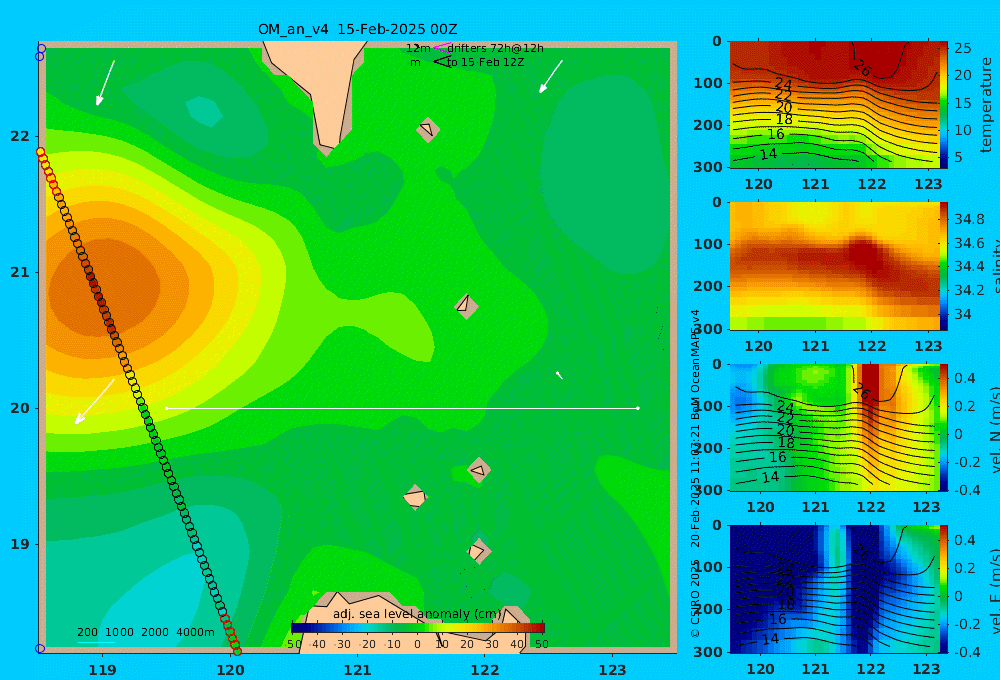Image resolution: width=1000 pixels, height=680 pixels.
Task: Click the '26' contour label in temperature panel
Action: coord(862,68)
